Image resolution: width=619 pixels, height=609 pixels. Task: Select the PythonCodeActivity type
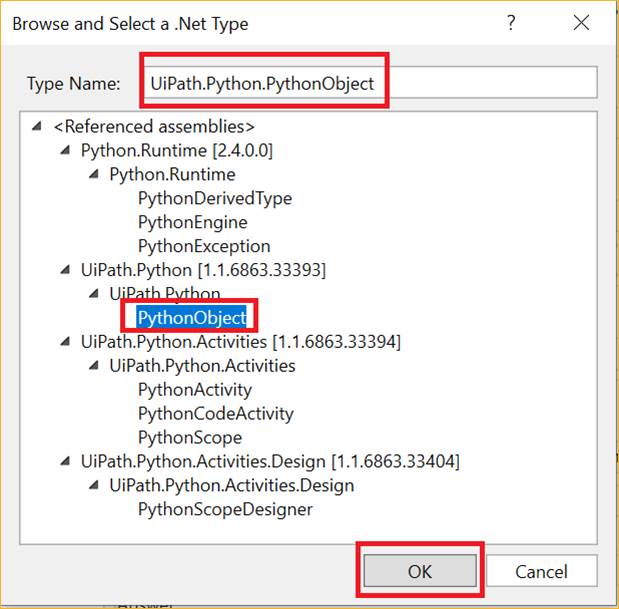click(x=216, y=414)
